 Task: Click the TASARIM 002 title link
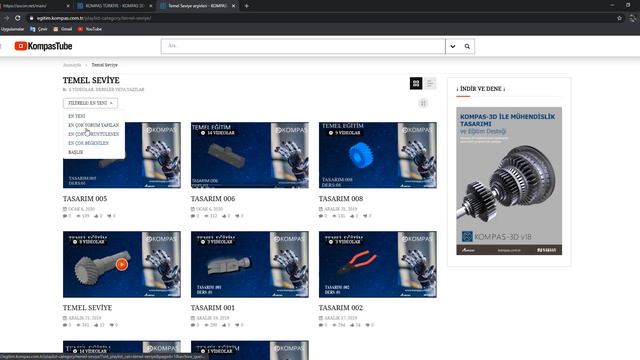pos(341,308)
